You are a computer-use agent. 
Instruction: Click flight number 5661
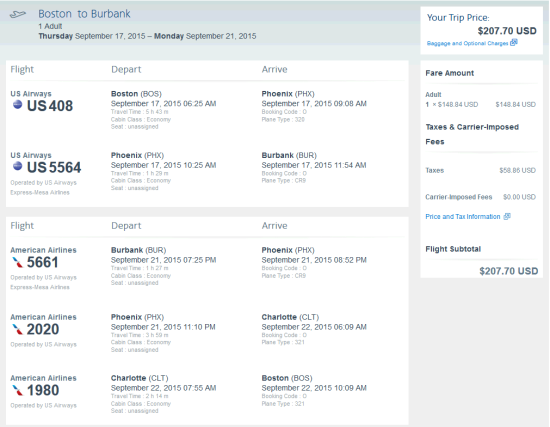click(42, 262)
